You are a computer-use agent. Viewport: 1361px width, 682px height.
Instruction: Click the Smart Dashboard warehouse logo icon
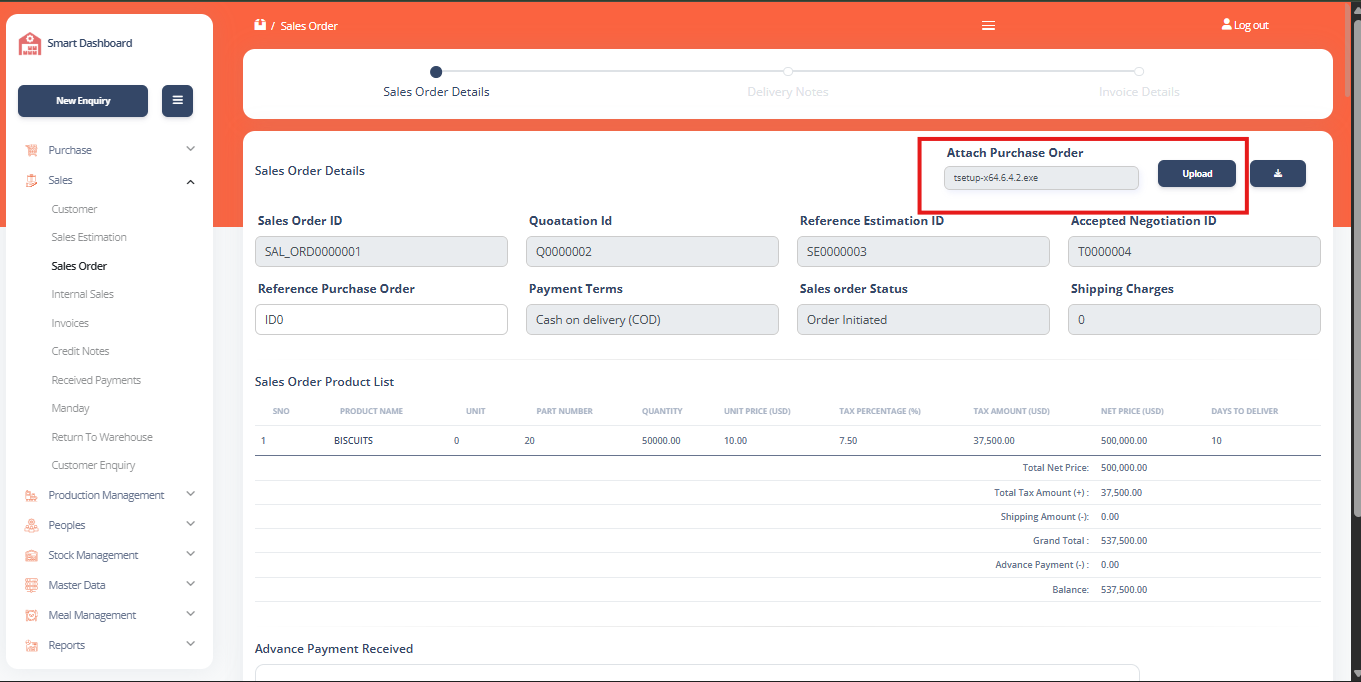click(x=30, y=43)
